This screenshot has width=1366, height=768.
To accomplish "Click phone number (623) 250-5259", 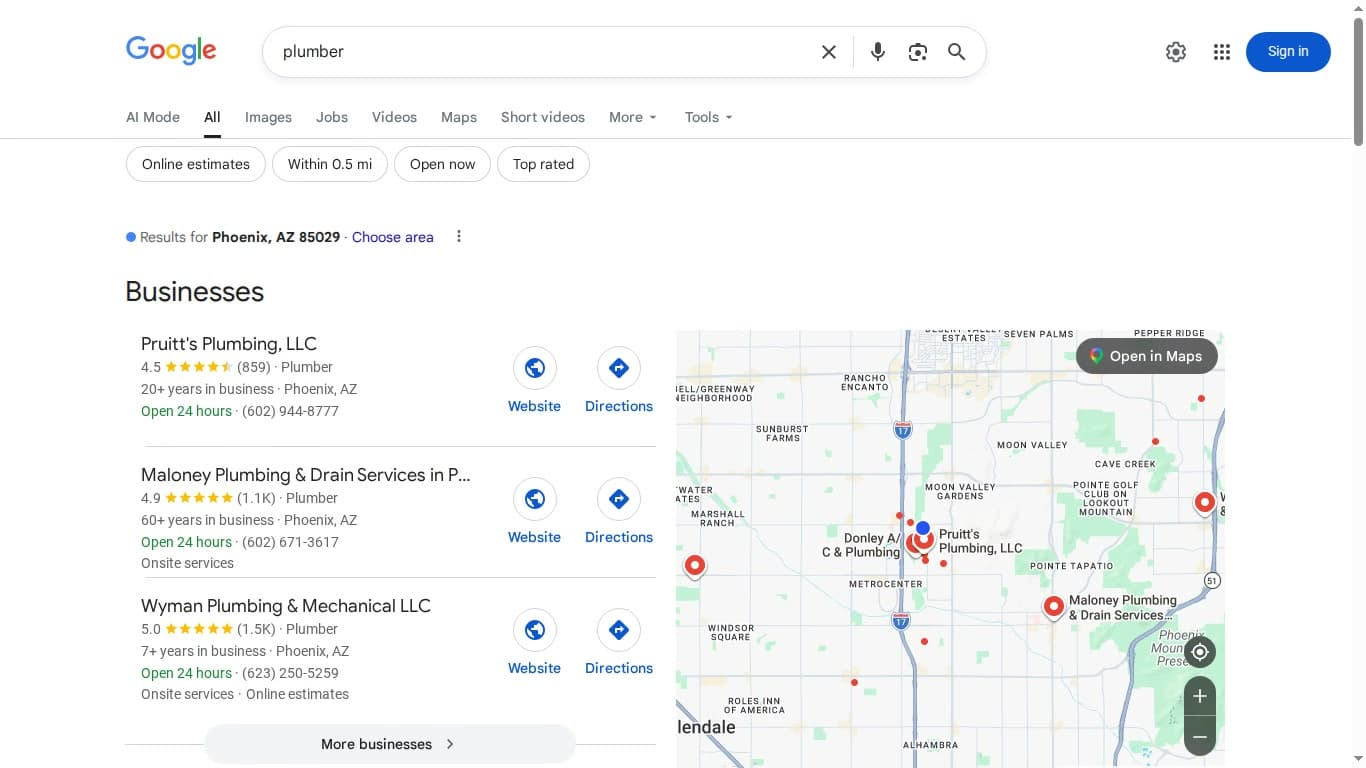I will [291, 673].
